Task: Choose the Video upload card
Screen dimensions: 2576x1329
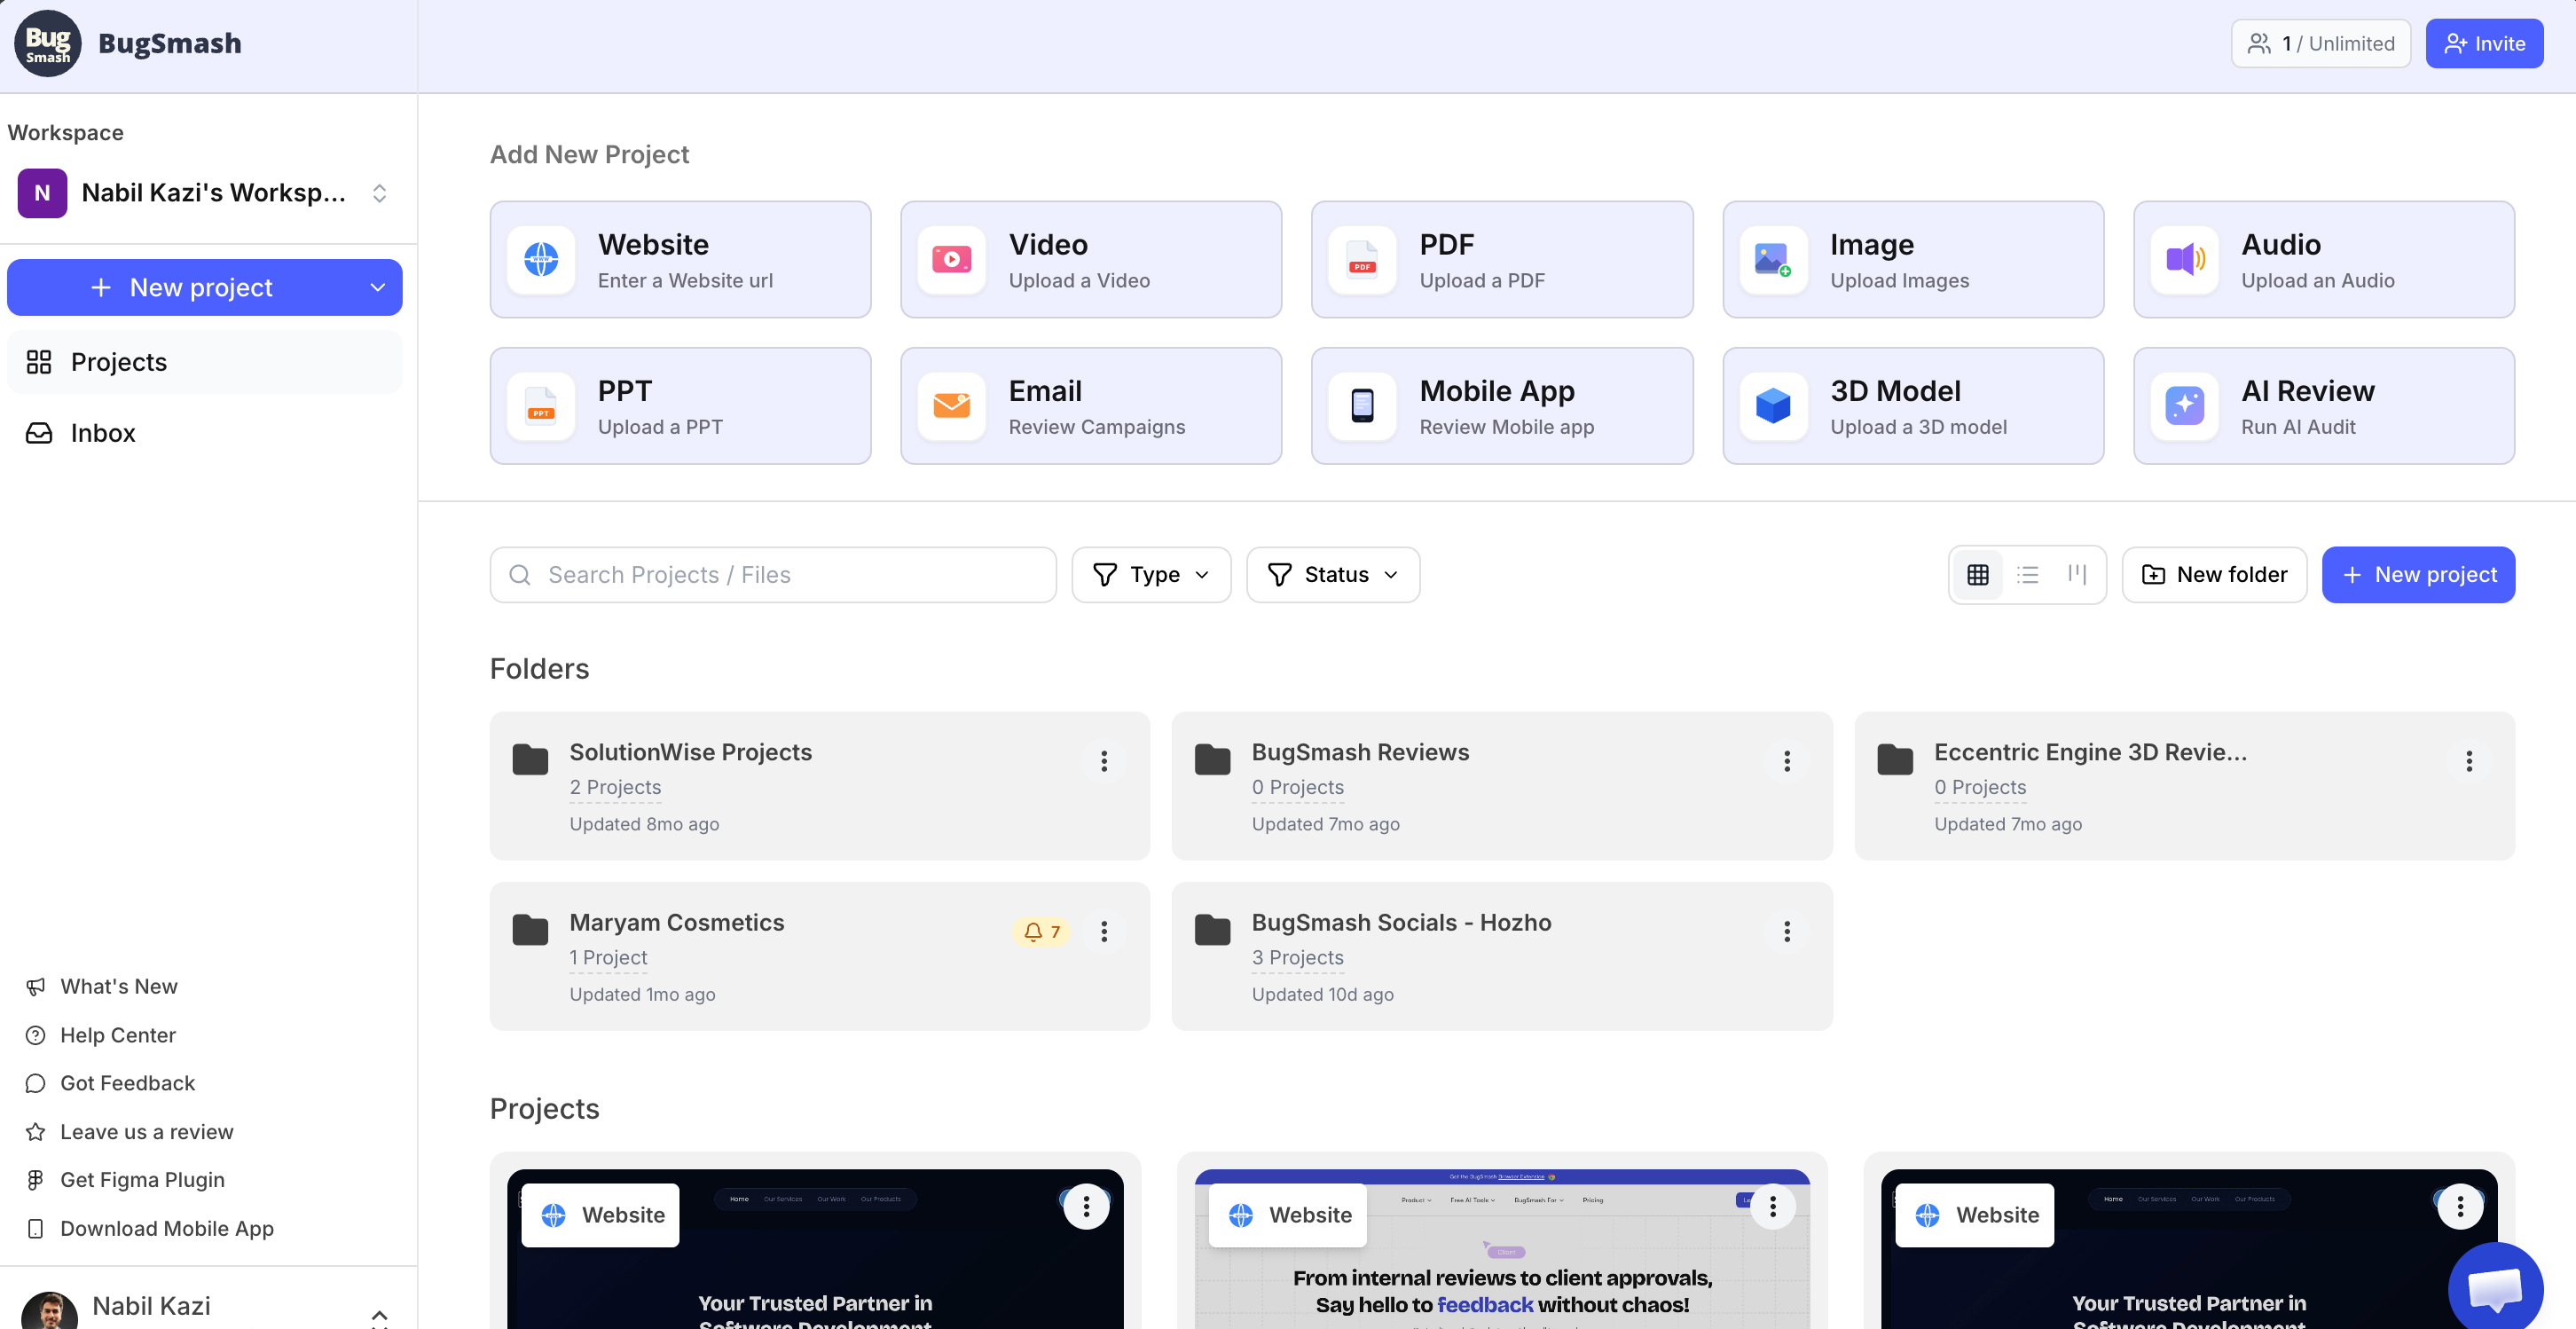Action: [1091, 260]
